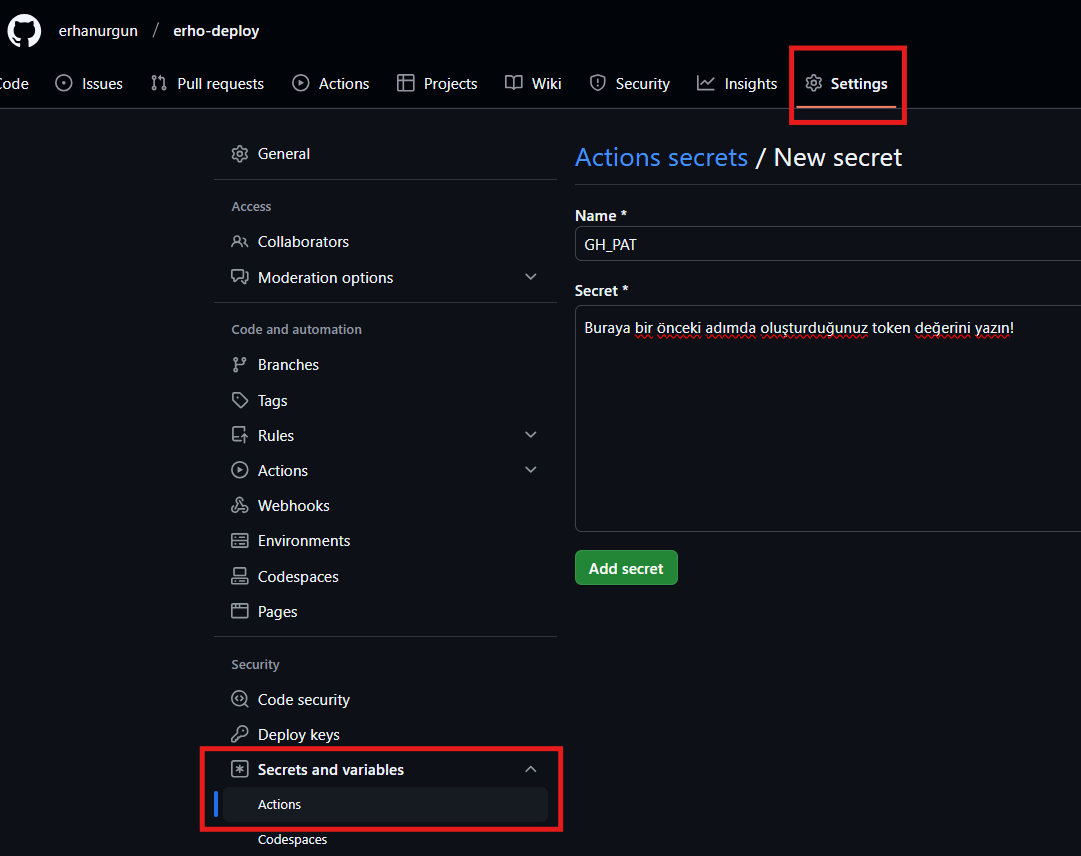Image resolution: width=1081 pixels, height=856 pixels.
Task: Select Codespaces under Secrets and variables
Action: (x=292, y=839)
